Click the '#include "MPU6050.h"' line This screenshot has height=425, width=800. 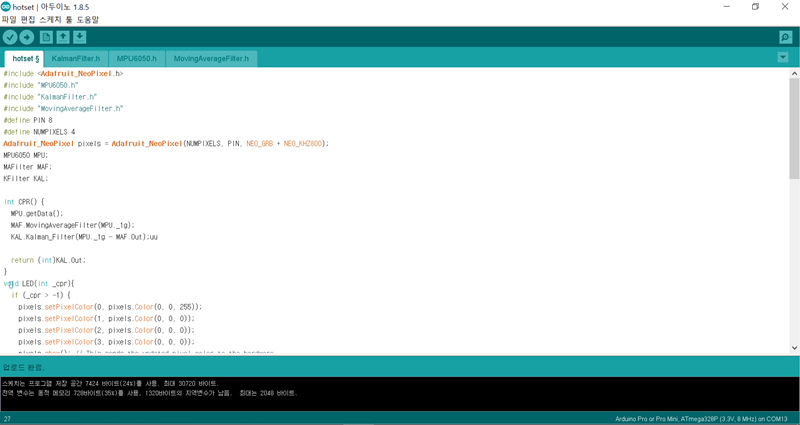pos(41,85)
